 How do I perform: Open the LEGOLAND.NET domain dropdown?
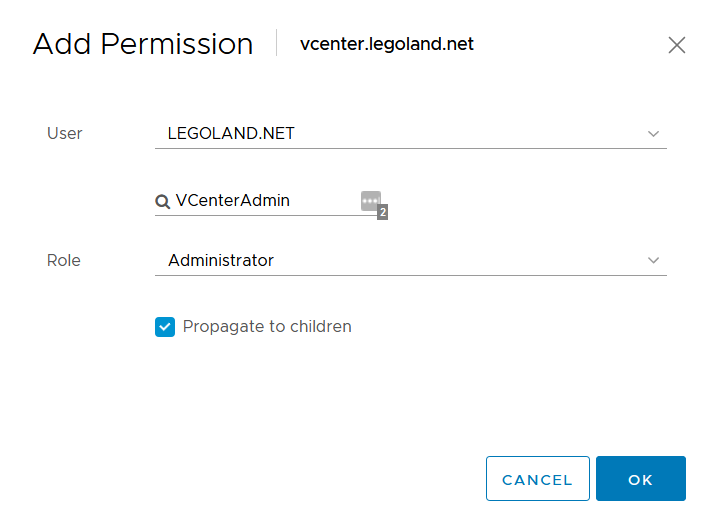coord(400,133)
